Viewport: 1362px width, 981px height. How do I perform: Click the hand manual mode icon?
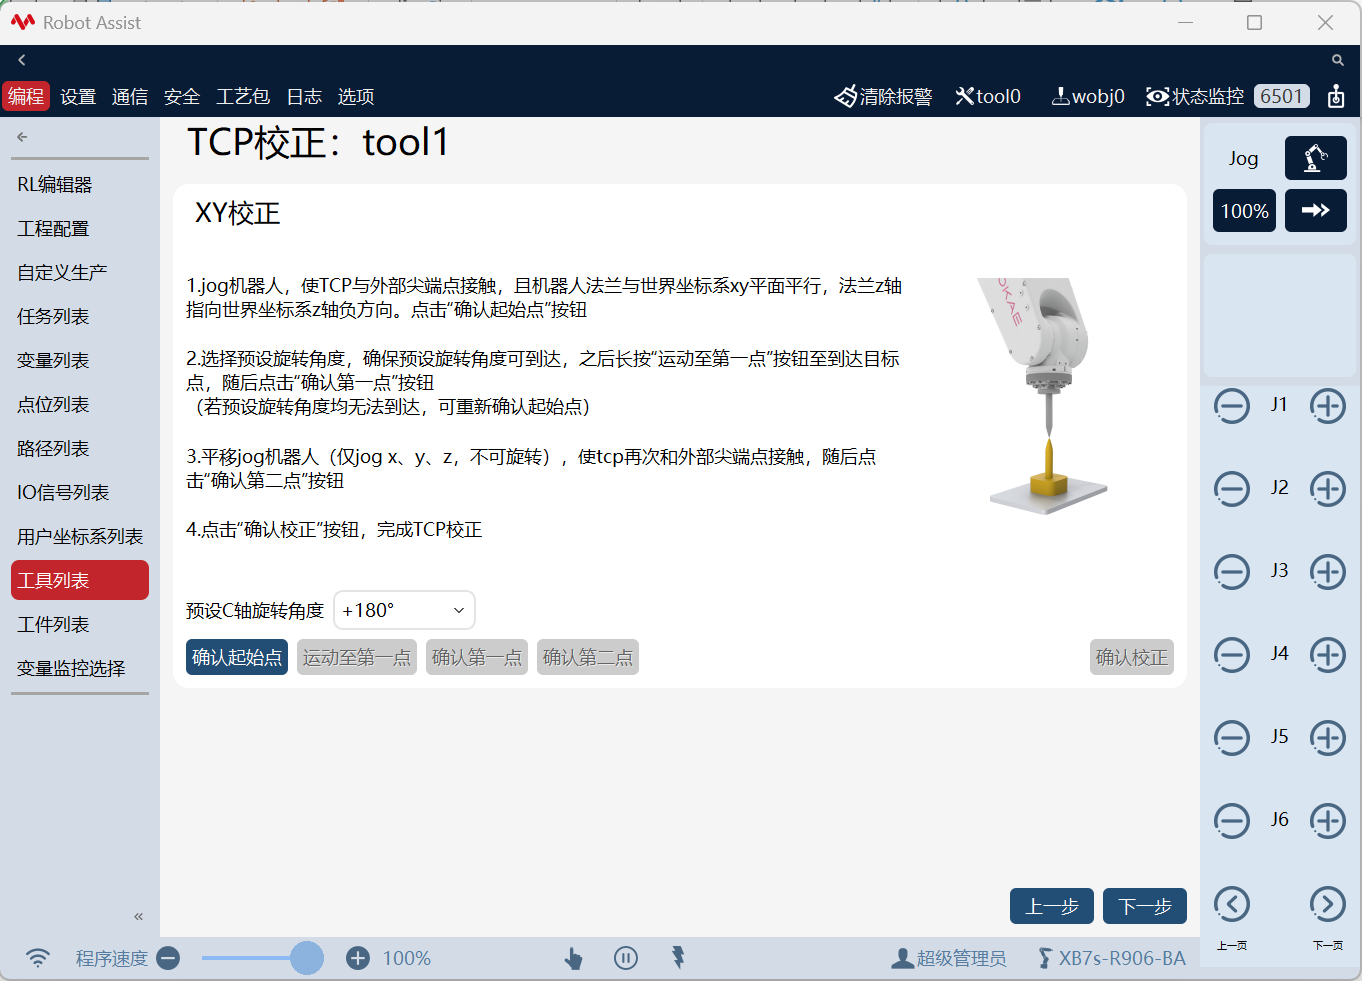point(573,958)
